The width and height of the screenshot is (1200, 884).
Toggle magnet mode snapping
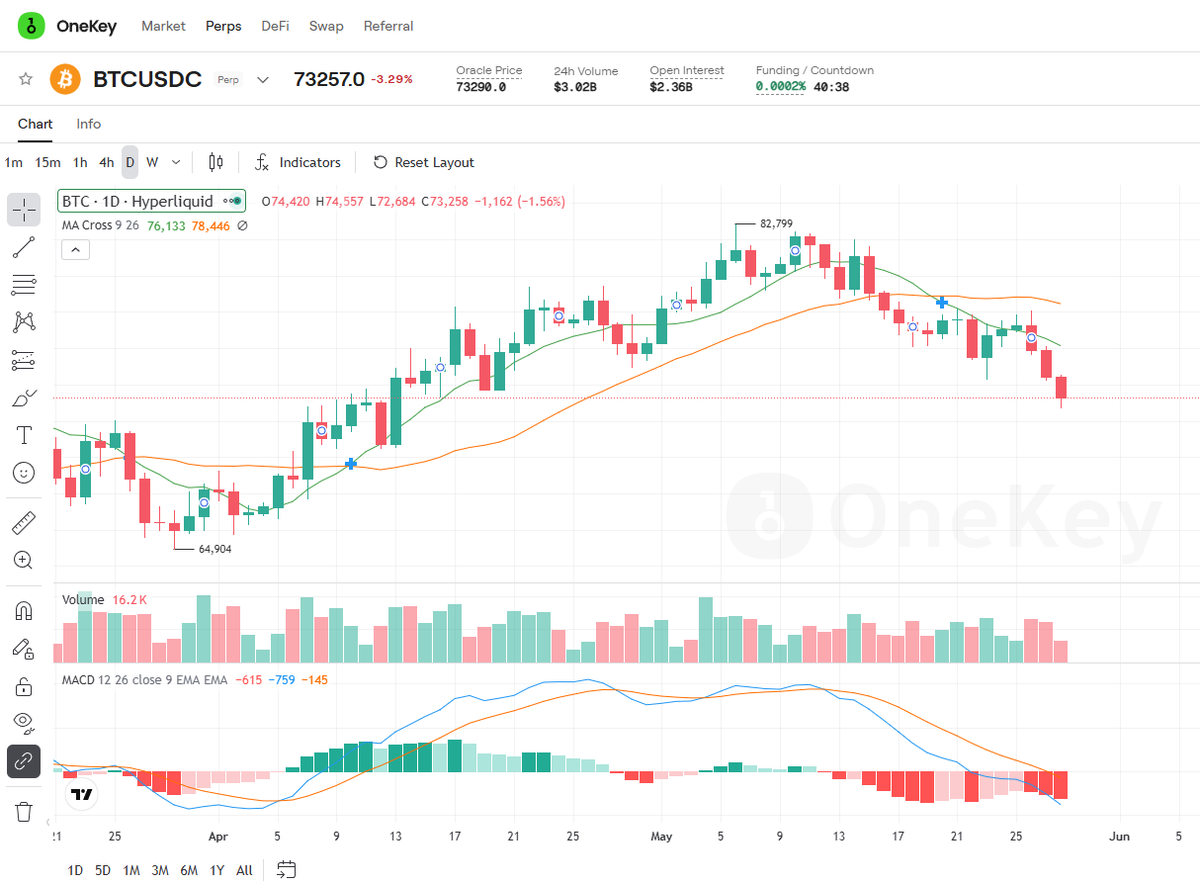24,610
